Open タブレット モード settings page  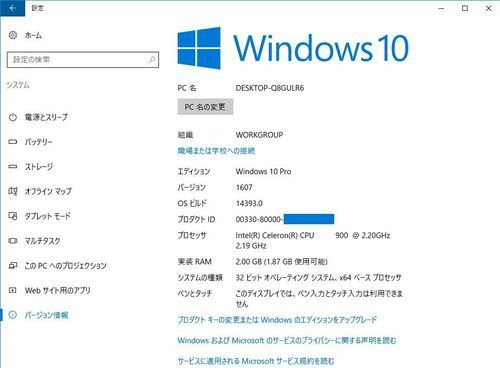coord(48,216)
